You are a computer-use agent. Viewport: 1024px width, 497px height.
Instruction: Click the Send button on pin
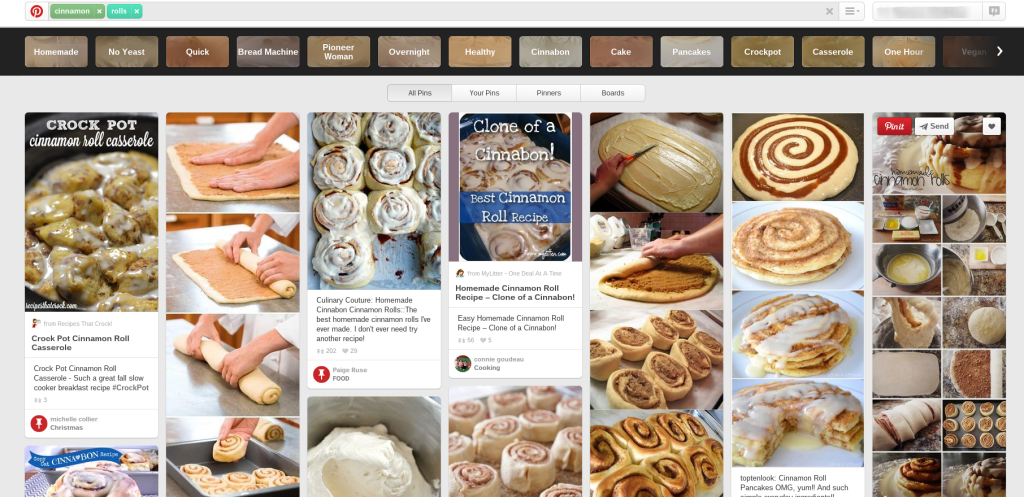click(935, 126)
